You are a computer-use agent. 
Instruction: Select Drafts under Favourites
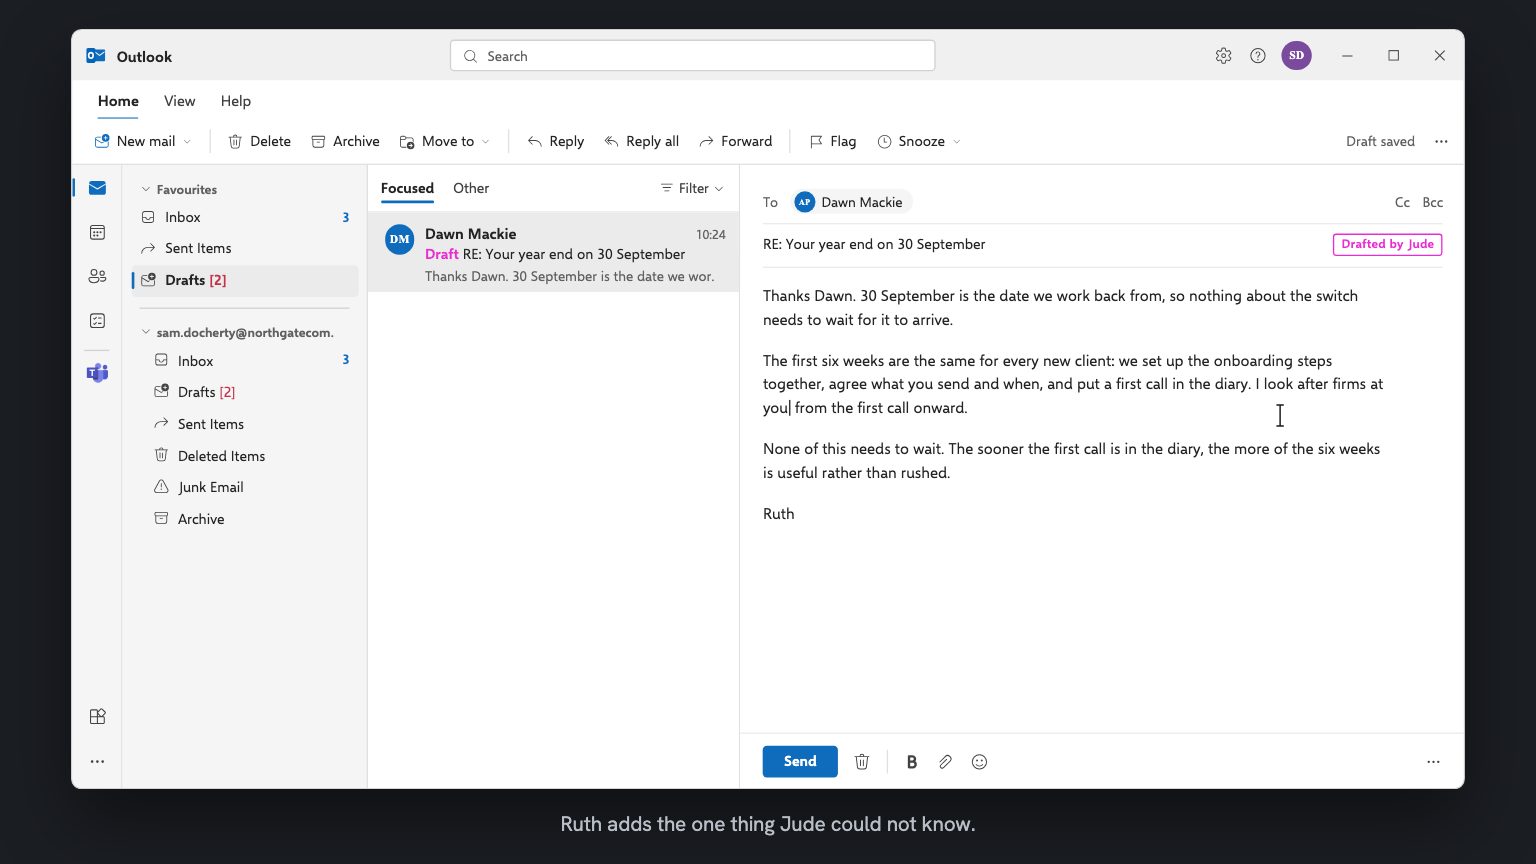245,280
